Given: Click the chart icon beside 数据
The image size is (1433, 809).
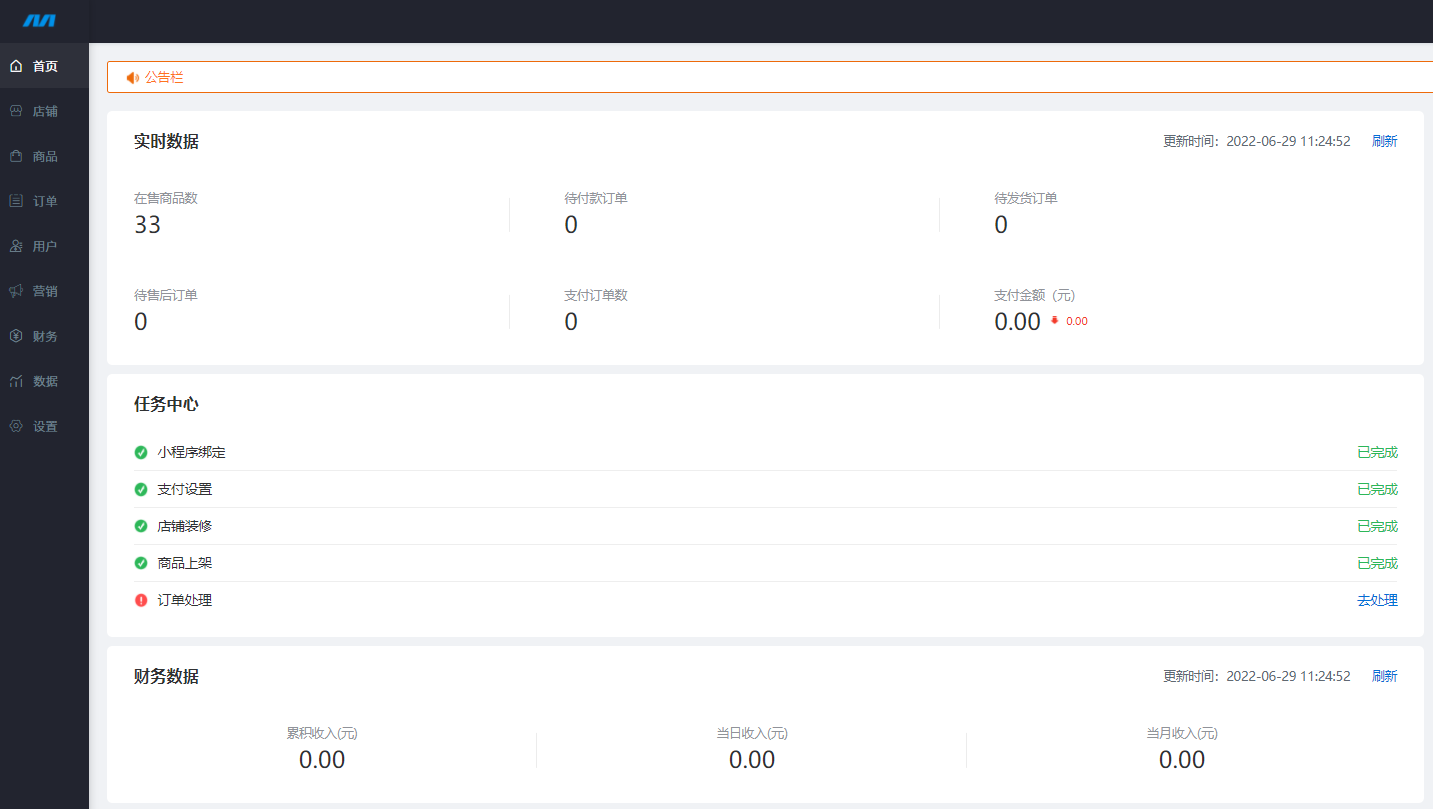Looking at the screenshot, I should point(16,381).
